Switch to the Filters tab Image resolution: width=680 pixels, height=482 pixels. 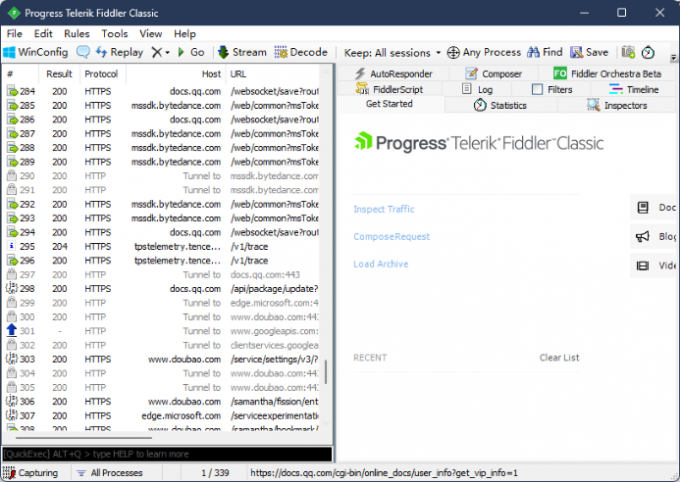point(552,89)
